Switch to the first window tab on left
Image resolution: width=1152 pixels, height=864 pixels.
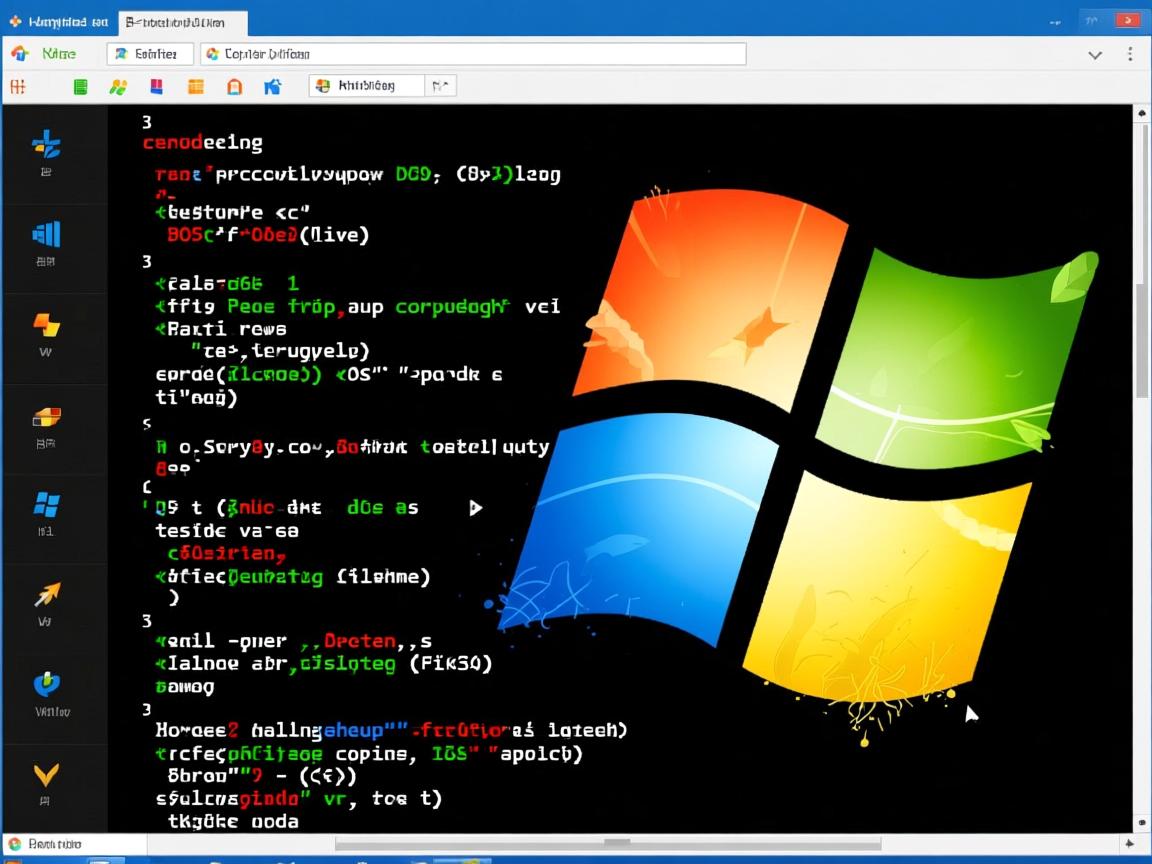[x=58, y=21]
